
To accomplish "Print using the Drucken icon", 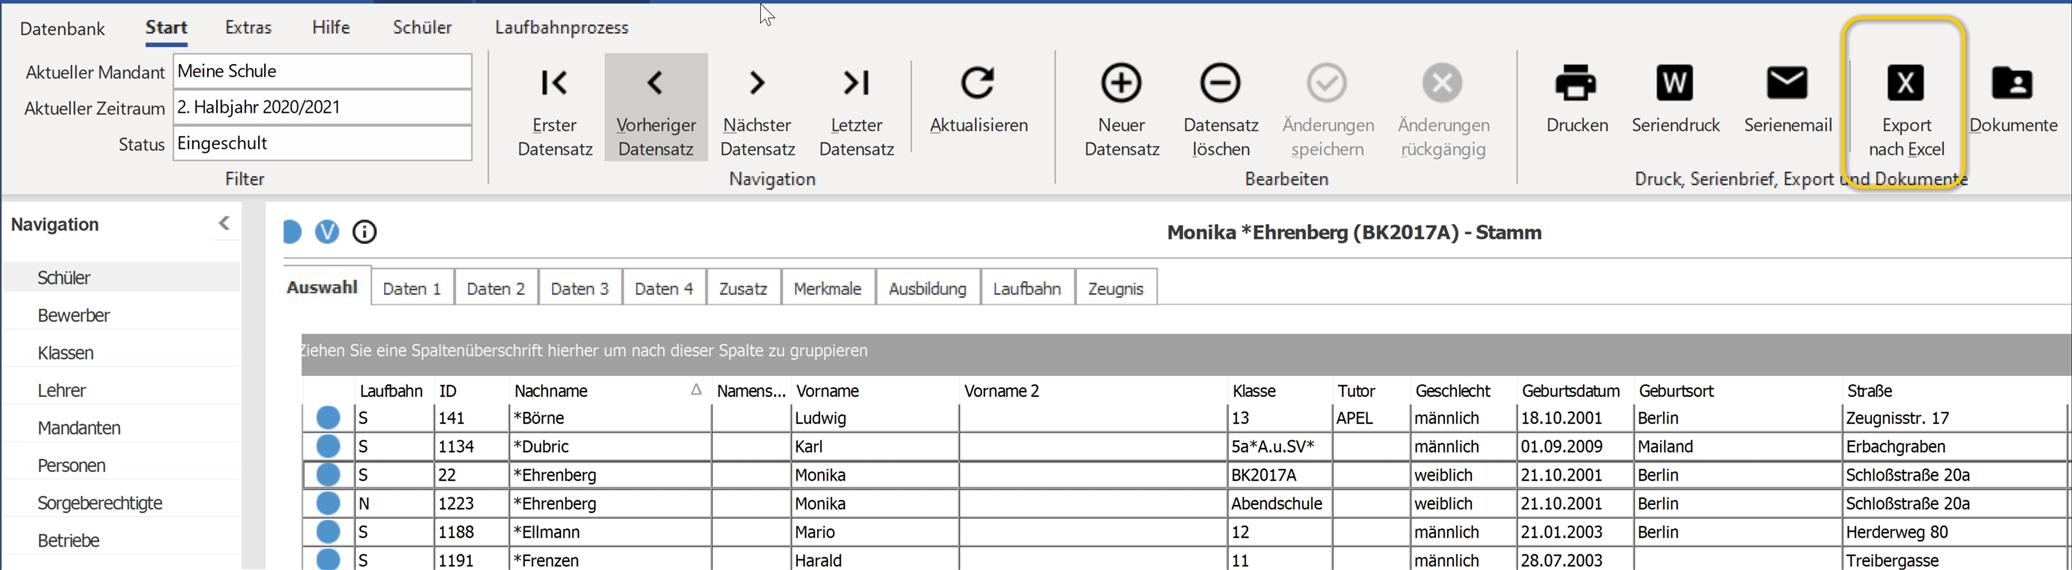I will [x=1576, y=100].
